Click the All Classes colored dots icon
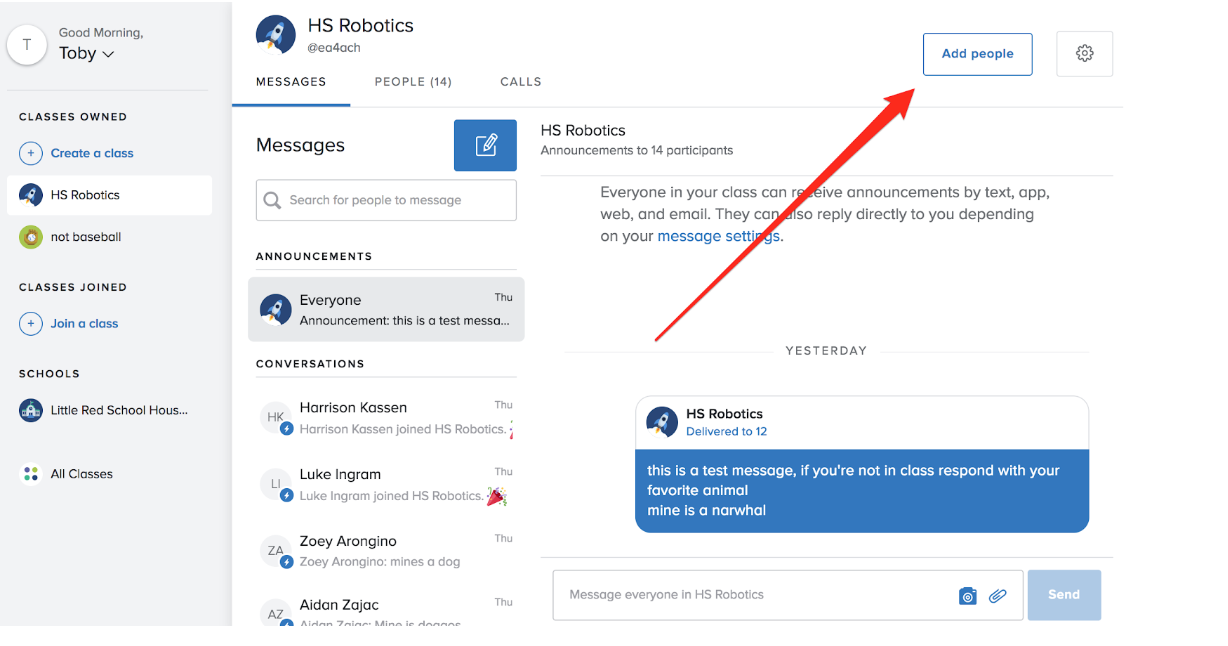This screenshot has width=1228, height=646. 31,474
